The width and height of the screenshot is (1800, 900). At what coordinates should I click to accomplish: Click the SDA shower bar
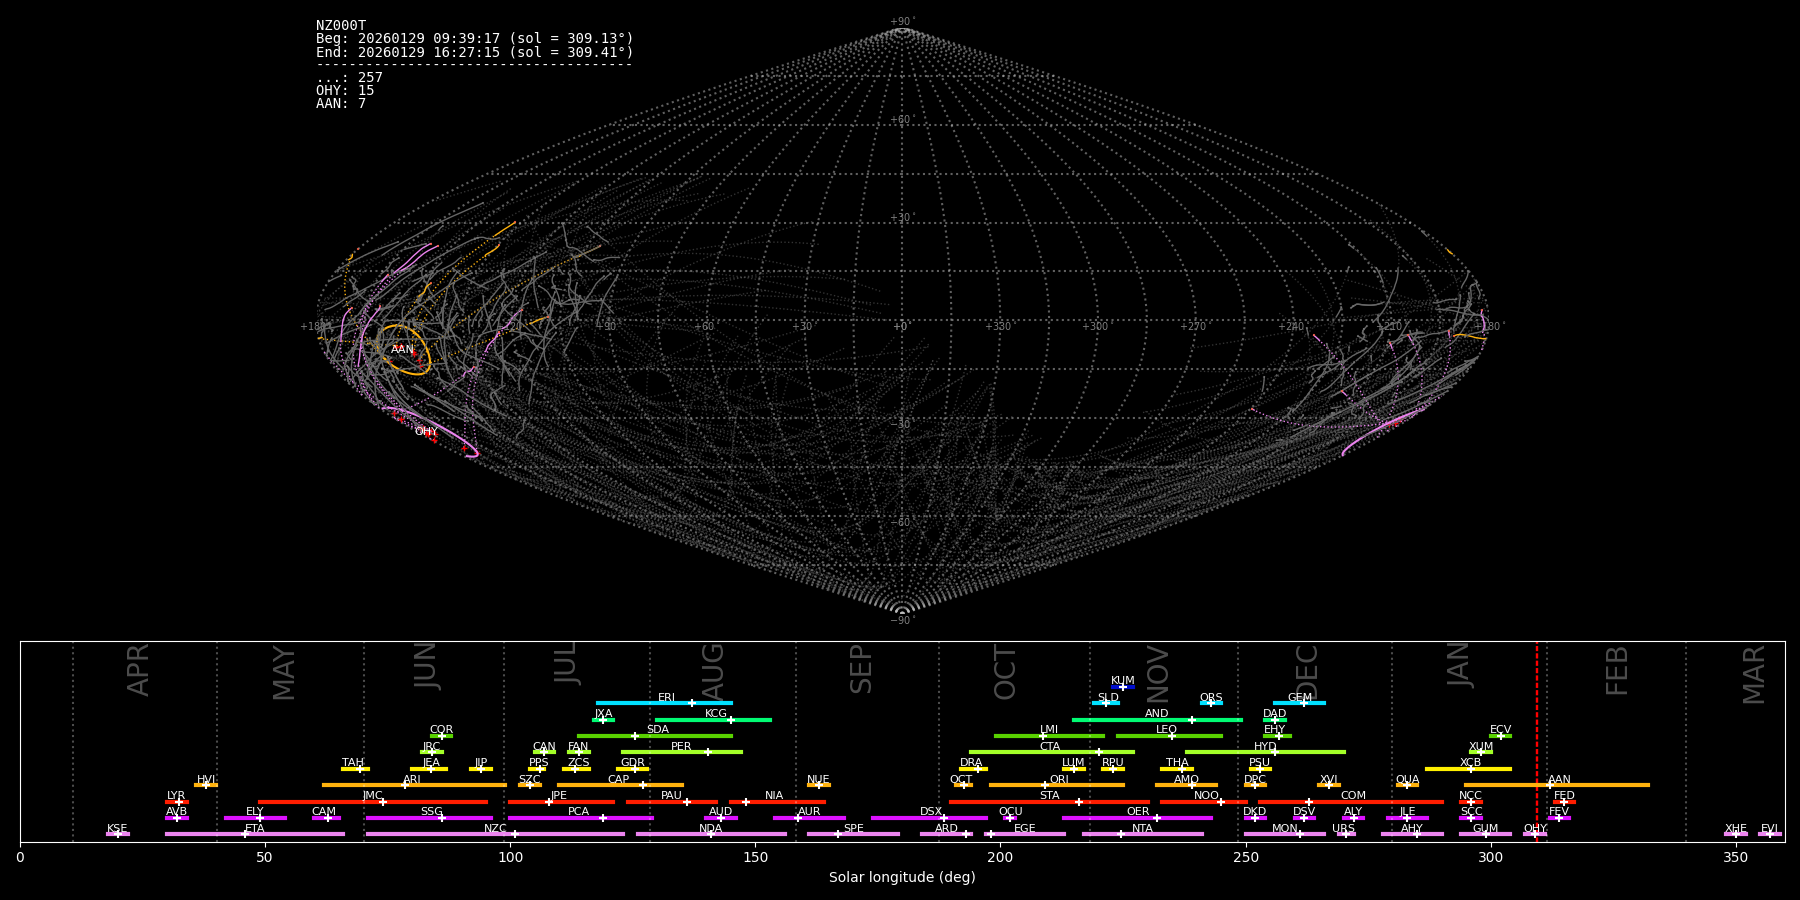[655, 736]
